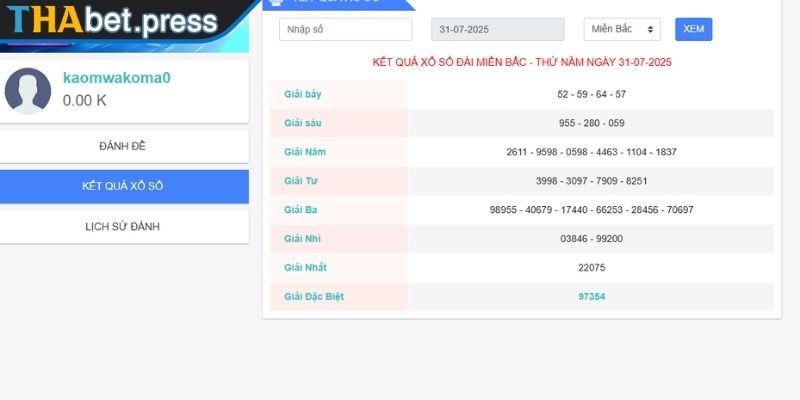Open the ĐÁNH ĐỀ menu item
Image resolution: width=800 pixels, height=400 pixels.
123,146
